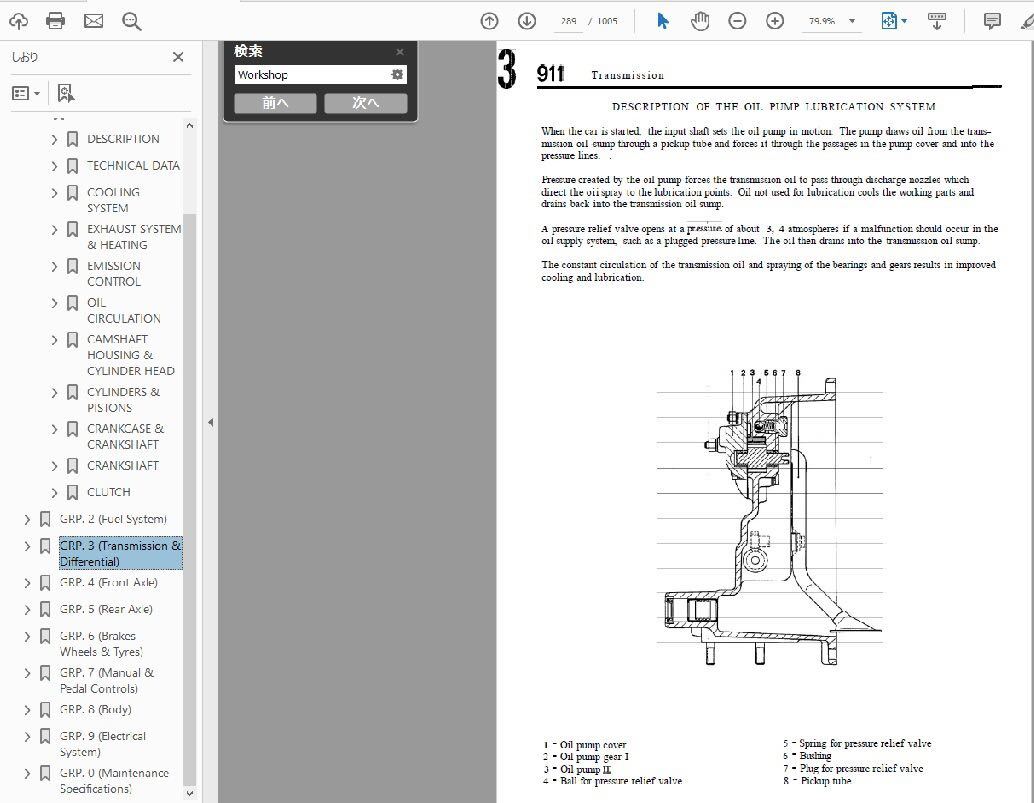Zoom in with plus icon
Viewport: 1034px width, 803px height.
coord(775,22)
